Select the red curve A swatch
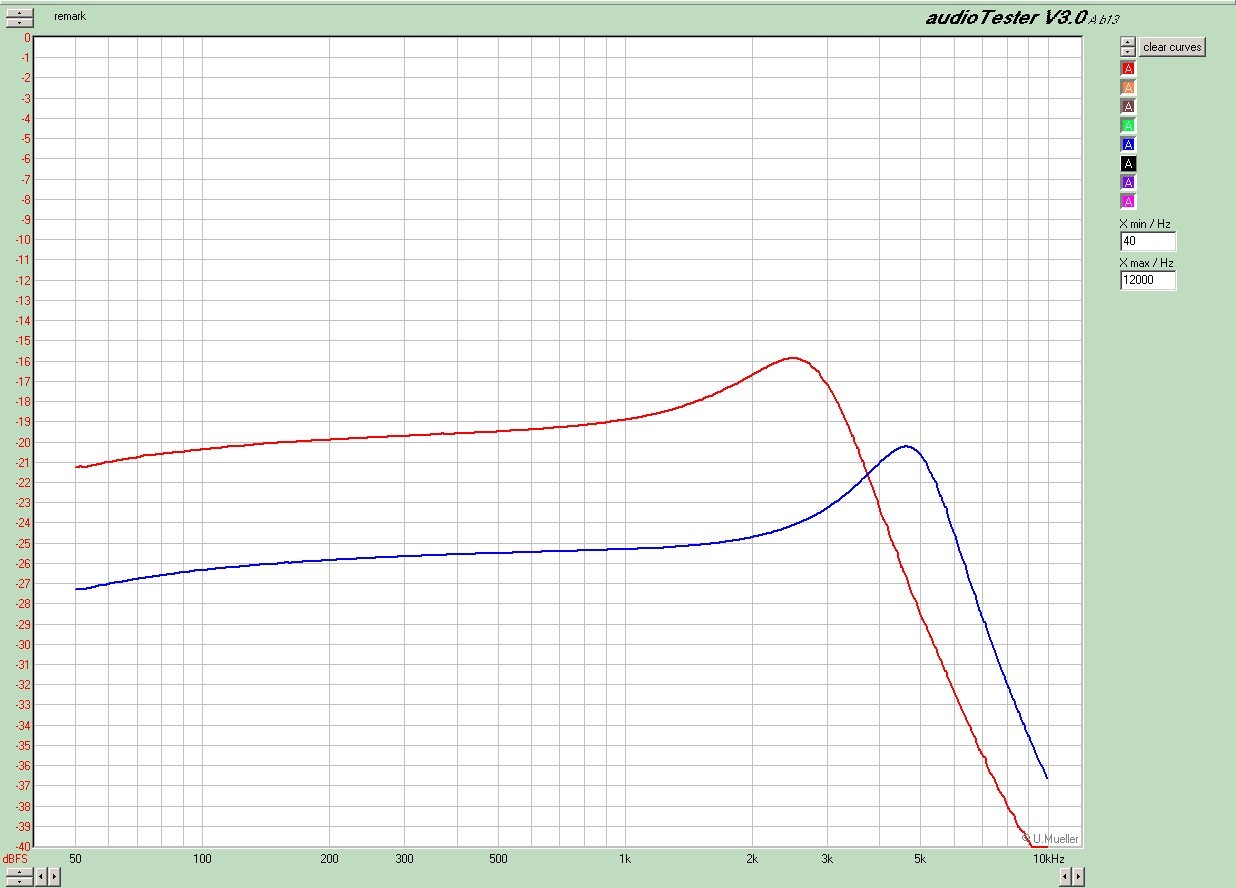Image resolution: width=1236 pixels, height=888 pixels. tap(1128, 68)
